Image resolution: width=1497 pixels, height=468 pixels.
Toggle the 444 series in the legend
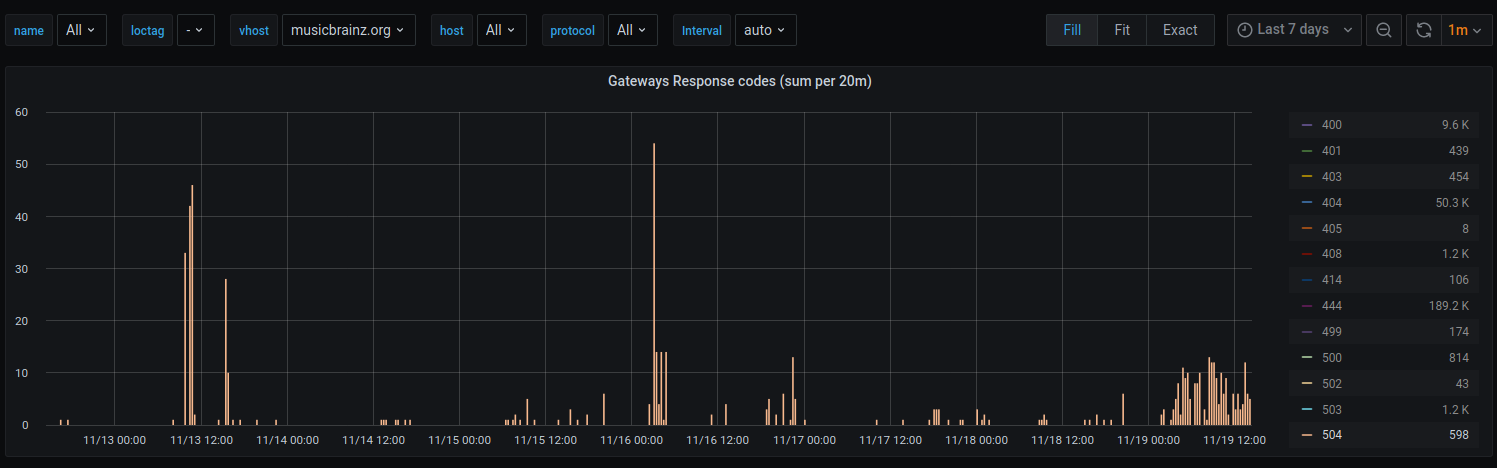[1332, 306]
